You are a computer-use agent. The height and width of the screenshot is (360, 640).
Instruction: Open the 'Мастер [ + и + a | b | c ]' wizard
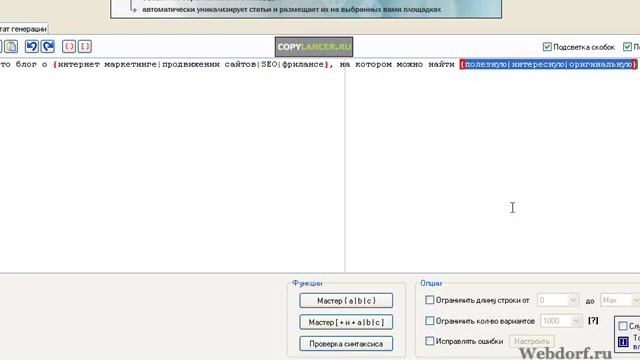tap(346, 322)
